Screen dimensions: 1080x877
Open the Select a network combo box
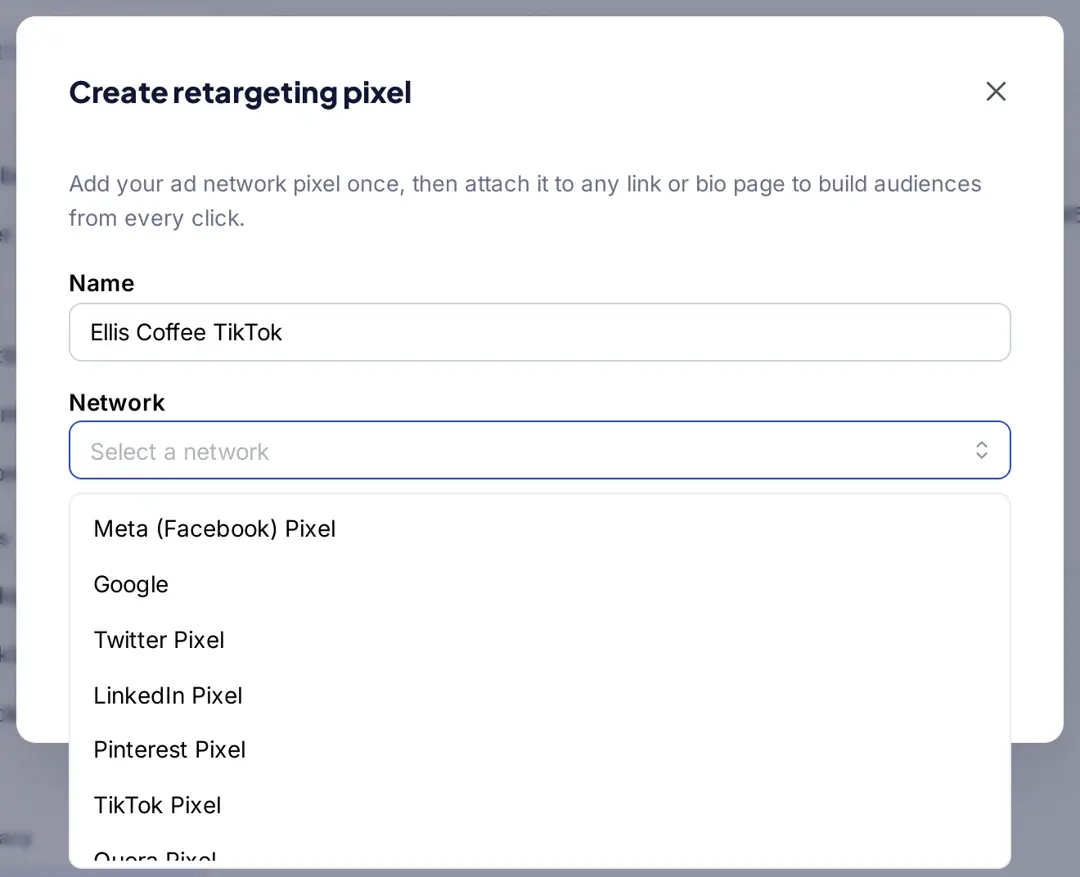[539, 450]
